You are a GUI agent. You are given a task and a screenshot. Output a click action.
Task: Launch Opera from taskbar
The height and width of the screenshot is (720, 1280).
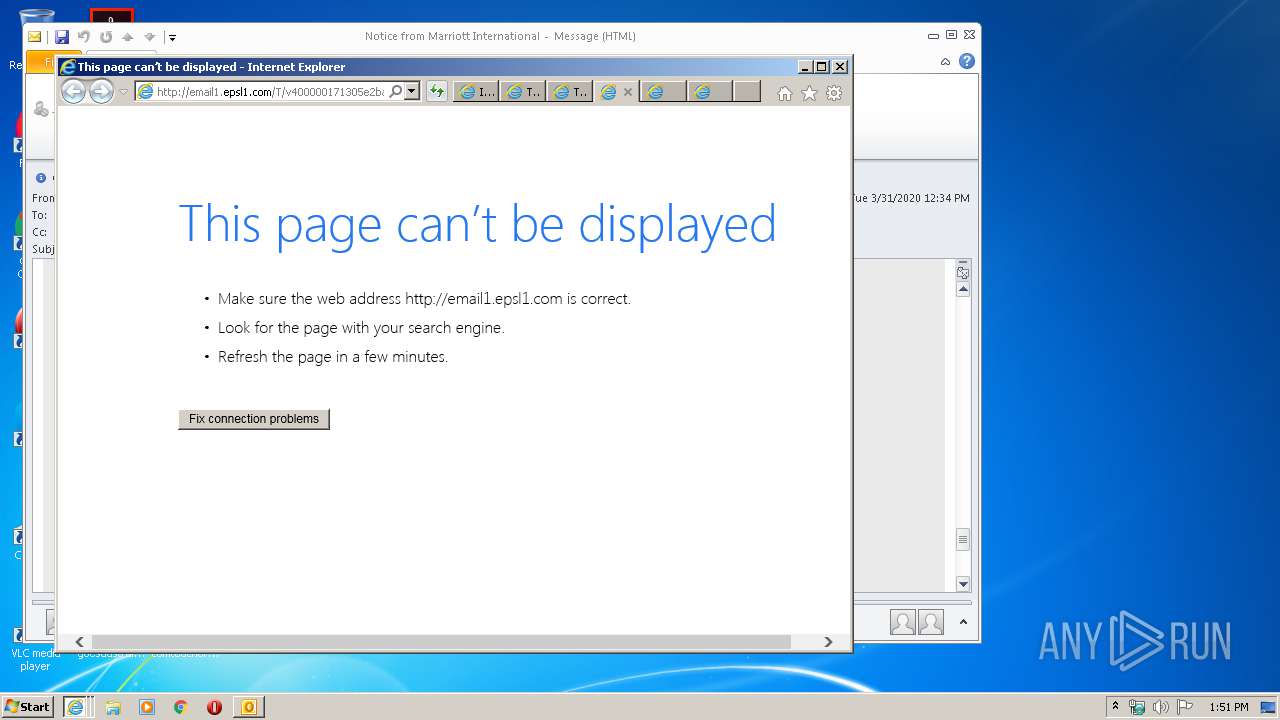pos(214,707)
